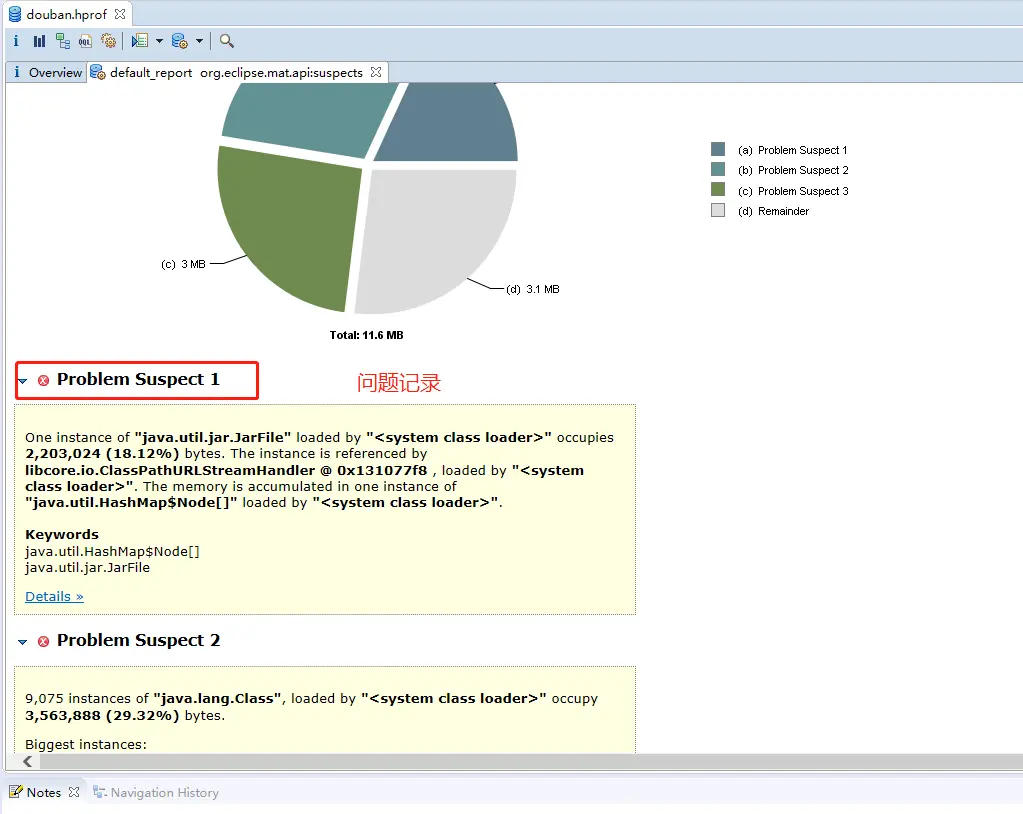Click the horizontal scrollbar left arrow
1023x814 pixels.
coord(27,761)
